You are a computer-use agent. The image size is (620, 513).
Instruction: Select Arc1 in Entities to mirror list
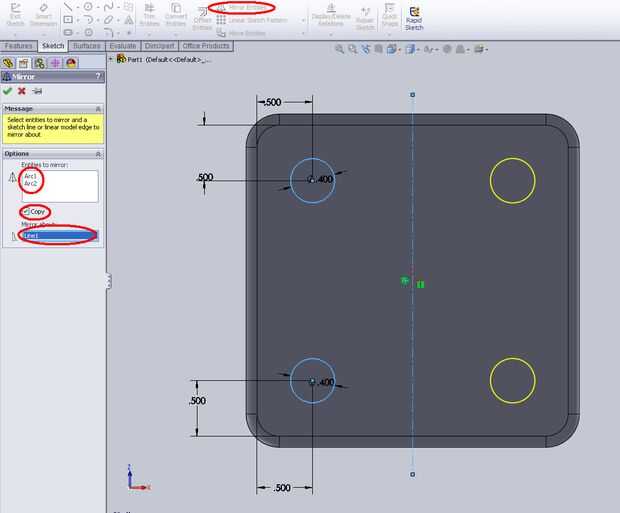30,176
